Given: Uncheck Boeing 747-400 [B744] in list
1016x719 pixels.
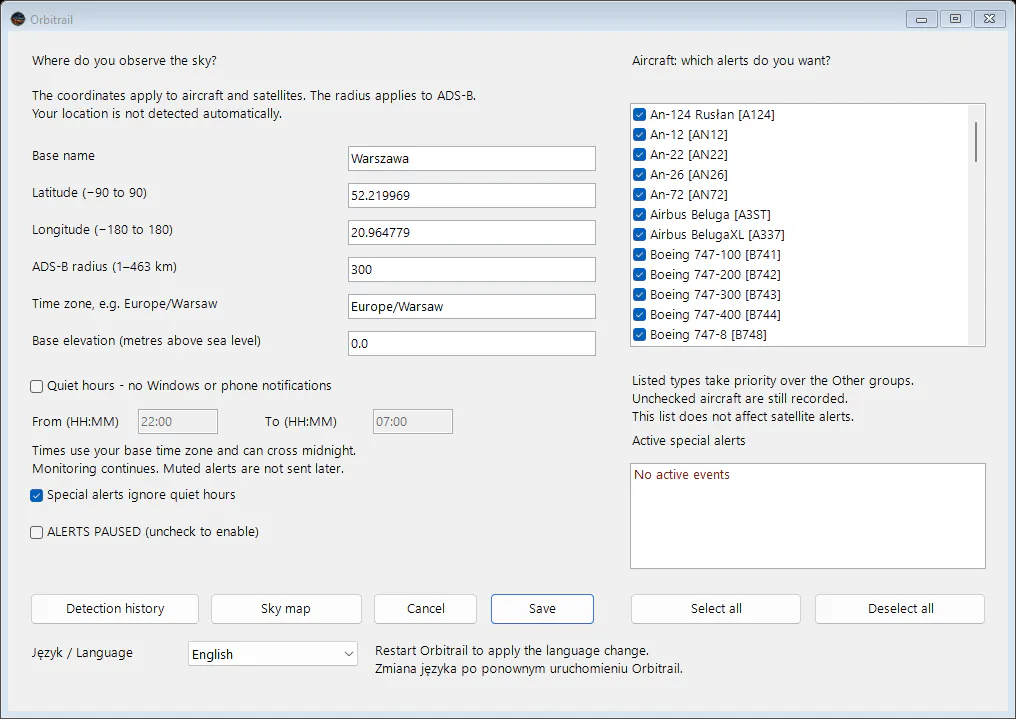Looking at the screenshot, I should tap(640, 315).
